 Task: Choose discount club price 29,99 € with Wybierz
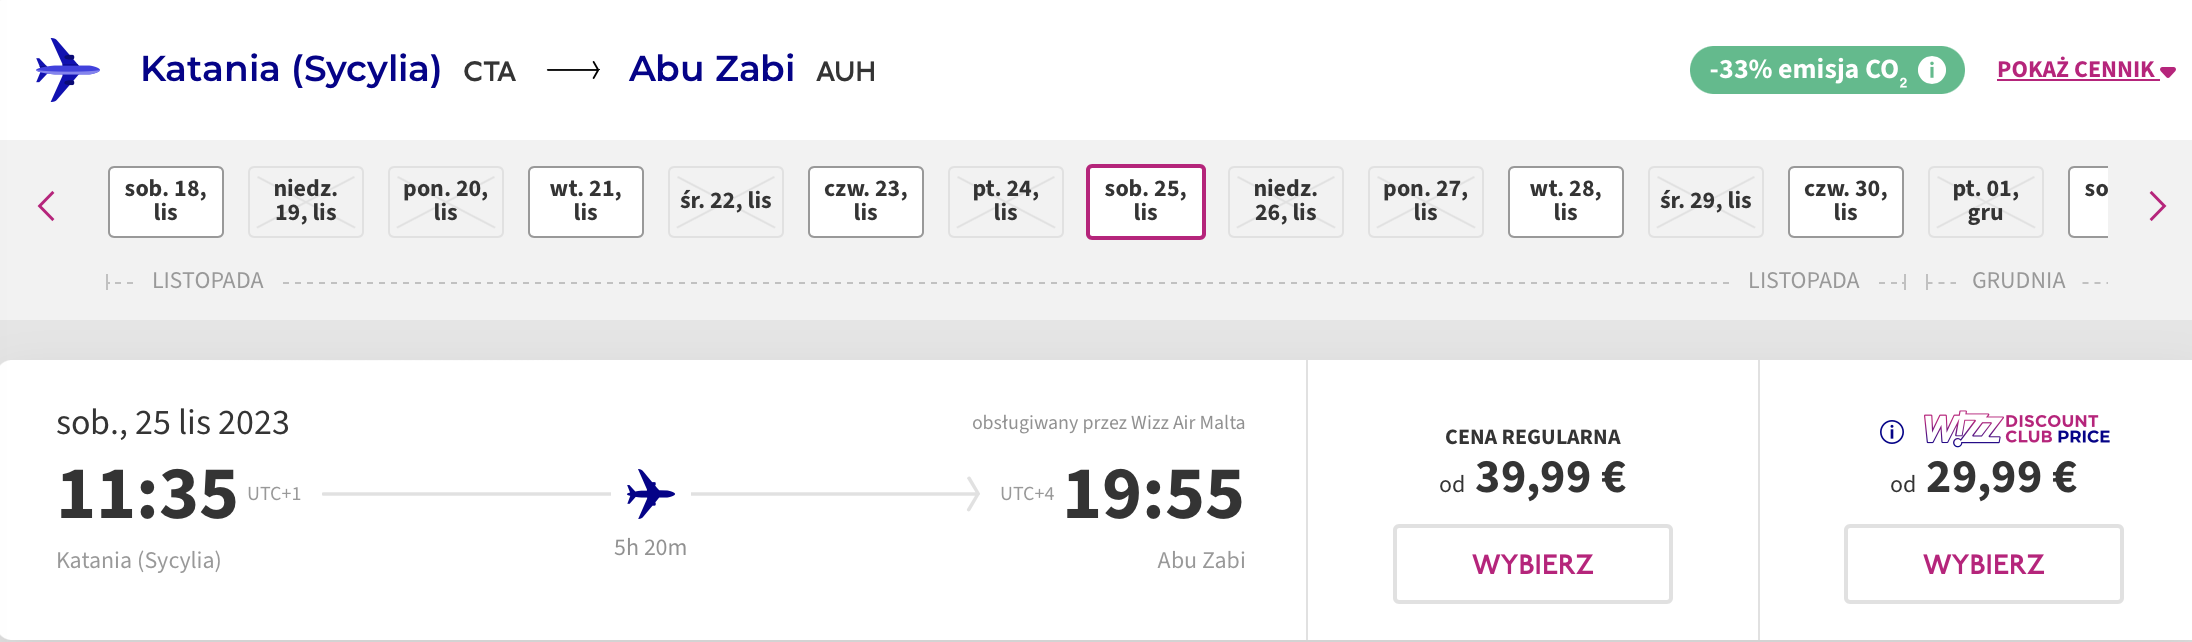pyautogui.click(x=1984, y=564)
